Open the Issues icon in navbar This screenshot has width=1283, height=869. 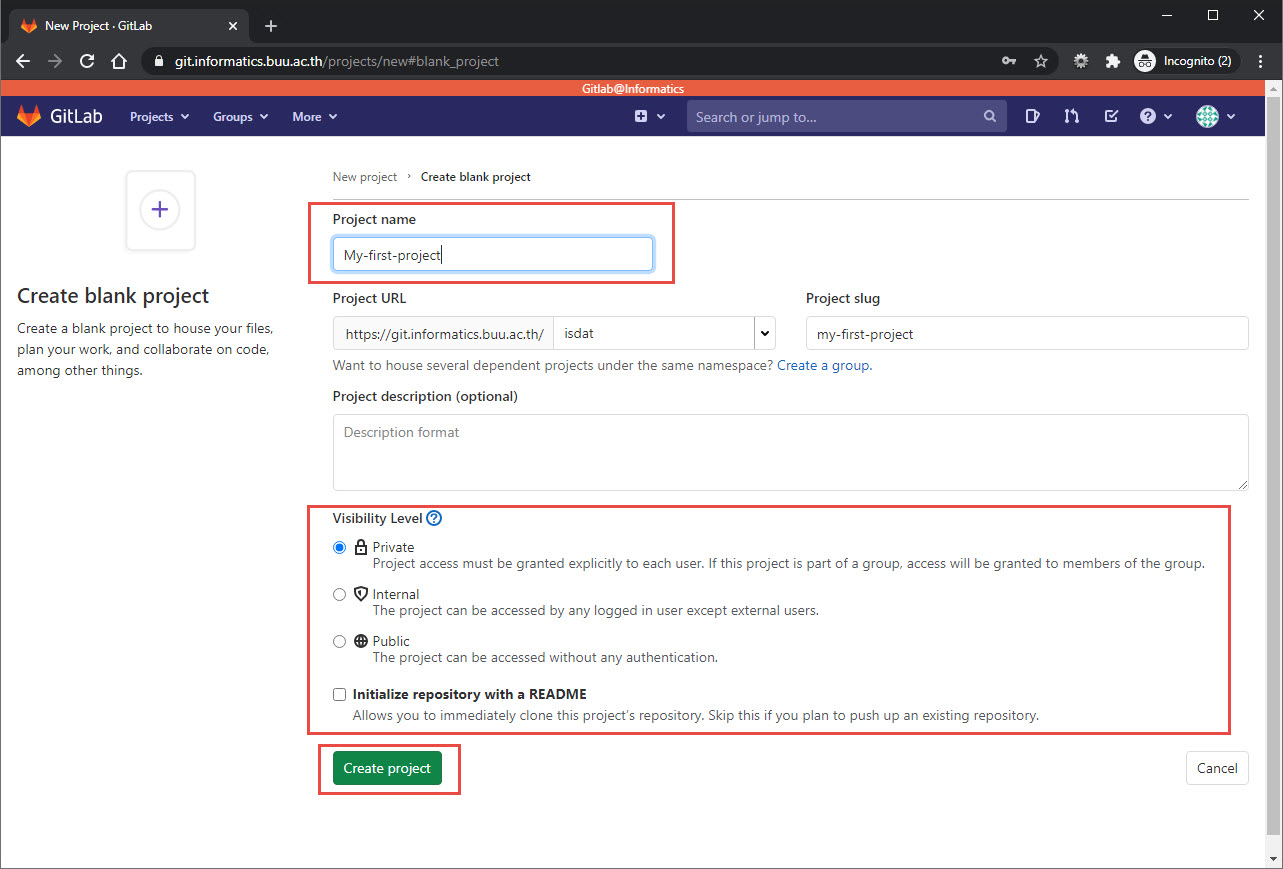click(1033, 117)
